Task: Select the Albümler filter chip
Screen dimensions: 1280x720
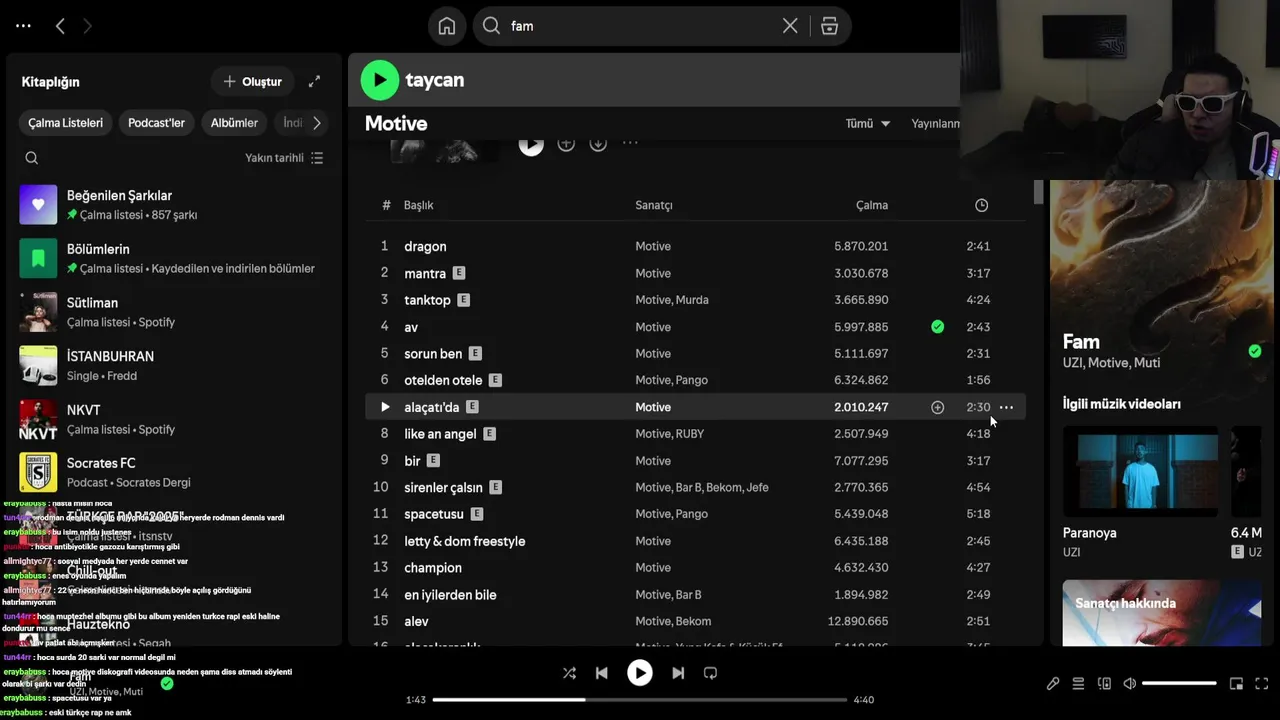Action: point(234,123)
